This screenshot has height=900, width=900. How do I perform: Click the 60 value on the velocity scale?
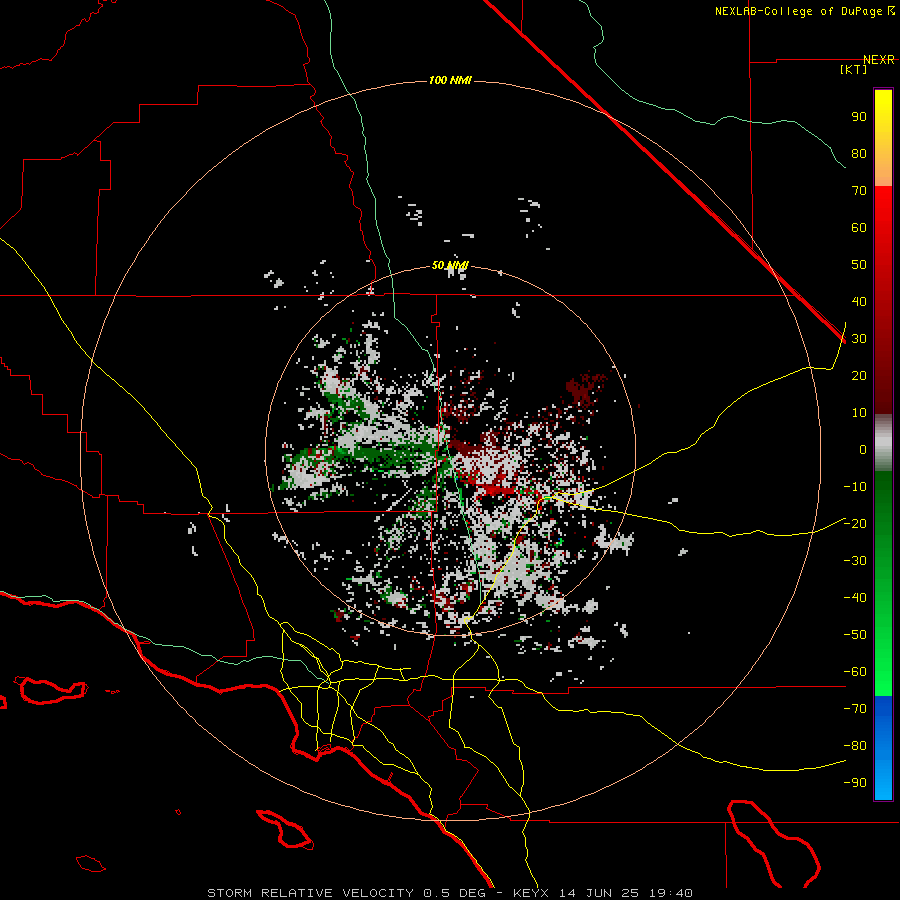[859, 227]
